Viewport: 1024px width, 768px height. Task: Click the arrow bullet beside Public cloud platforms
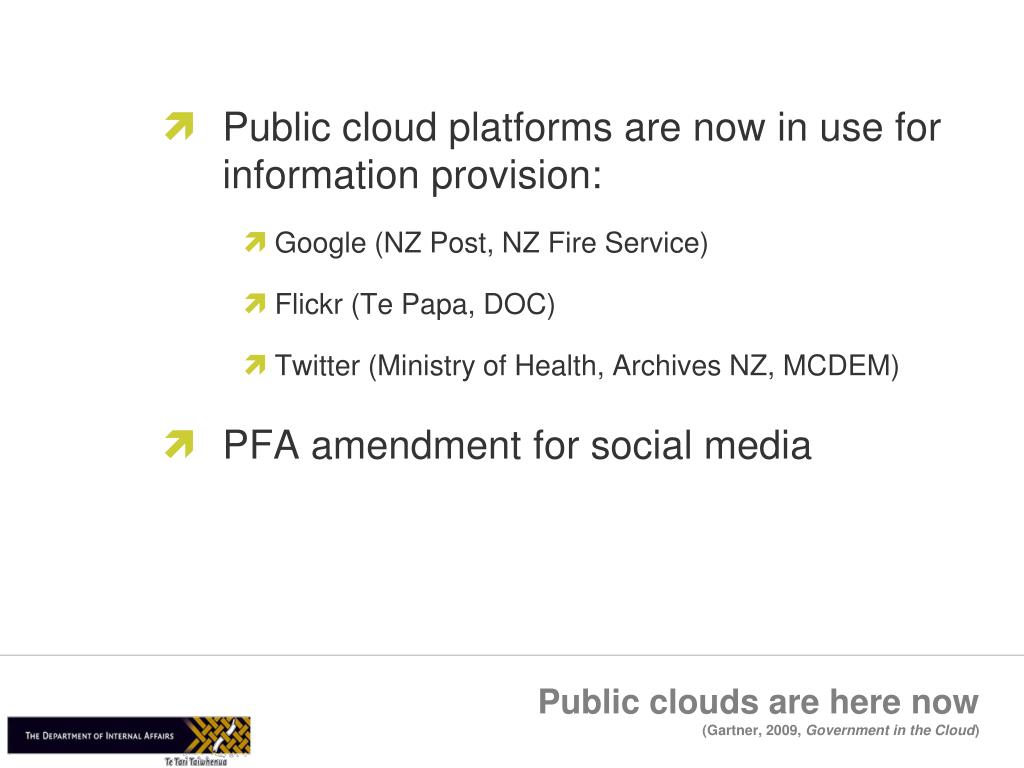tap(180, 126)
